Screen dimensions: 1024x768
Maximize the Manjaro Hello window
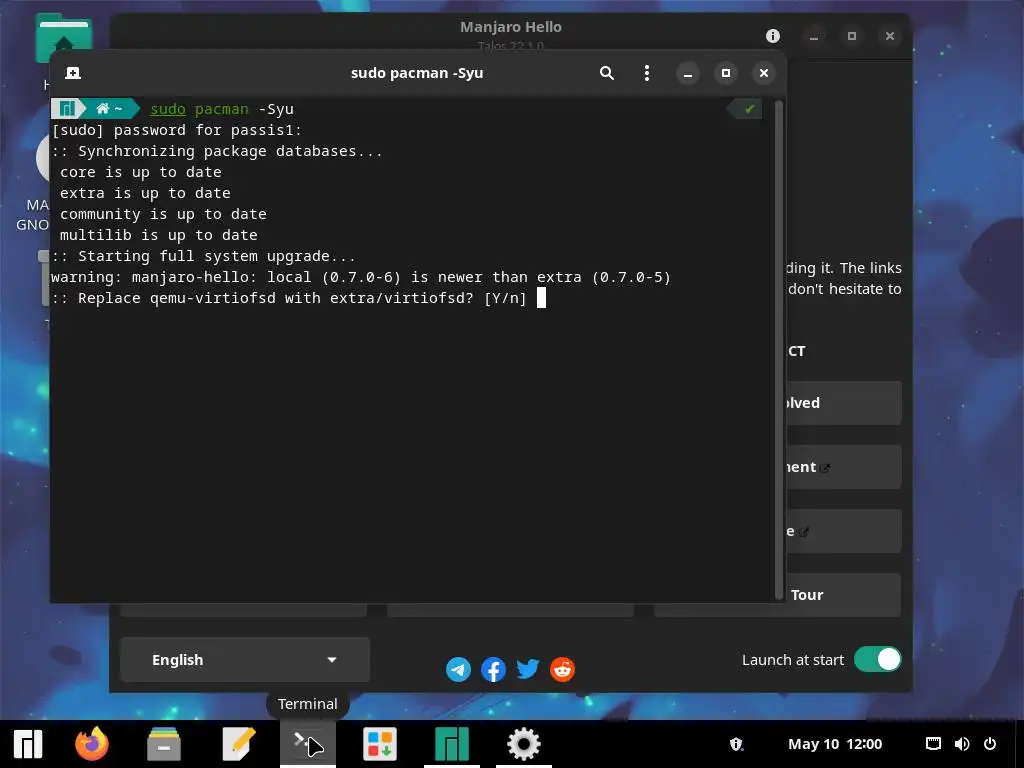852,36
